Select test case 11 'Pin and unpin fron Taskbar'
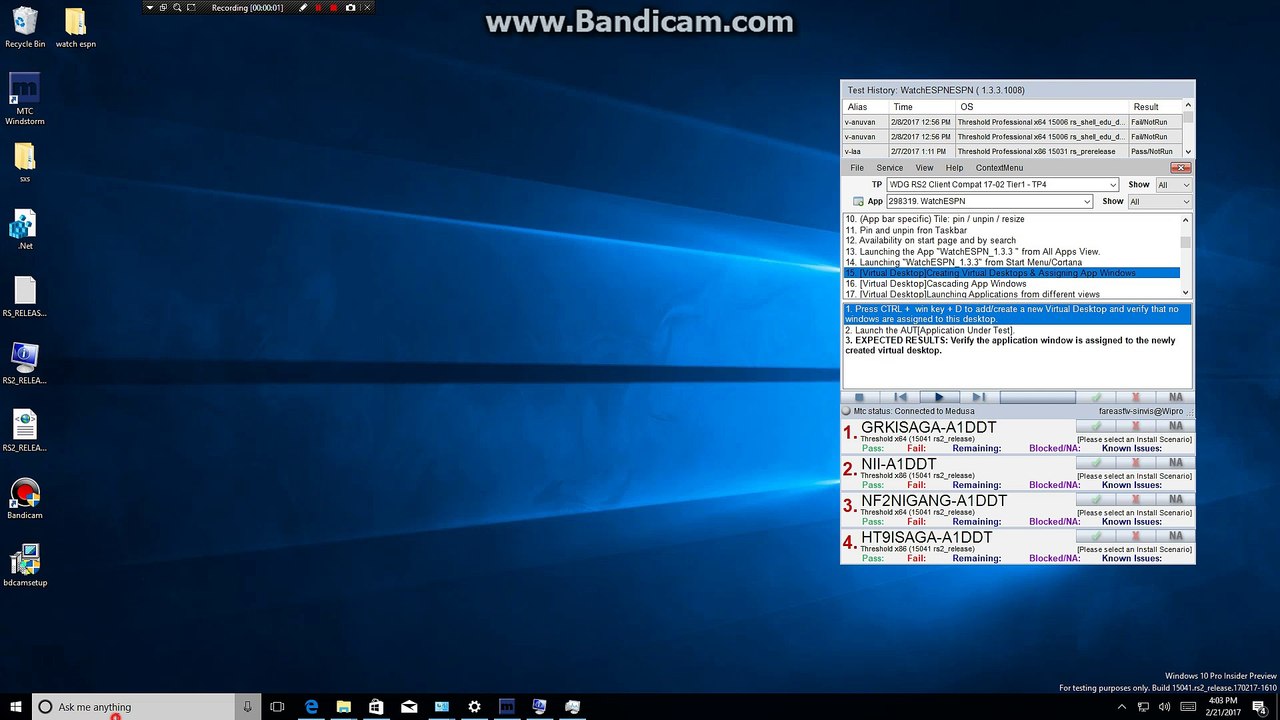 (x=1012, y=230)
